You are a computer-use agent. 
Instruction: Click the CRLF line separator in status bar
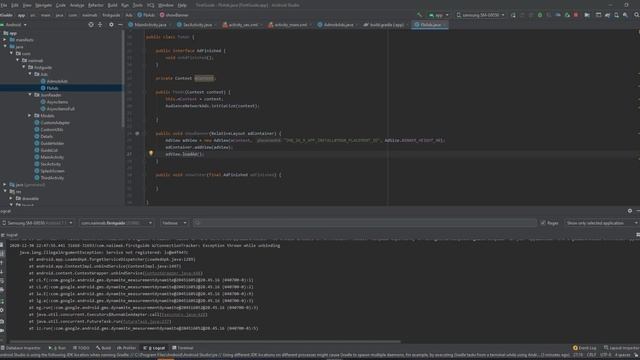pos(591,355)
